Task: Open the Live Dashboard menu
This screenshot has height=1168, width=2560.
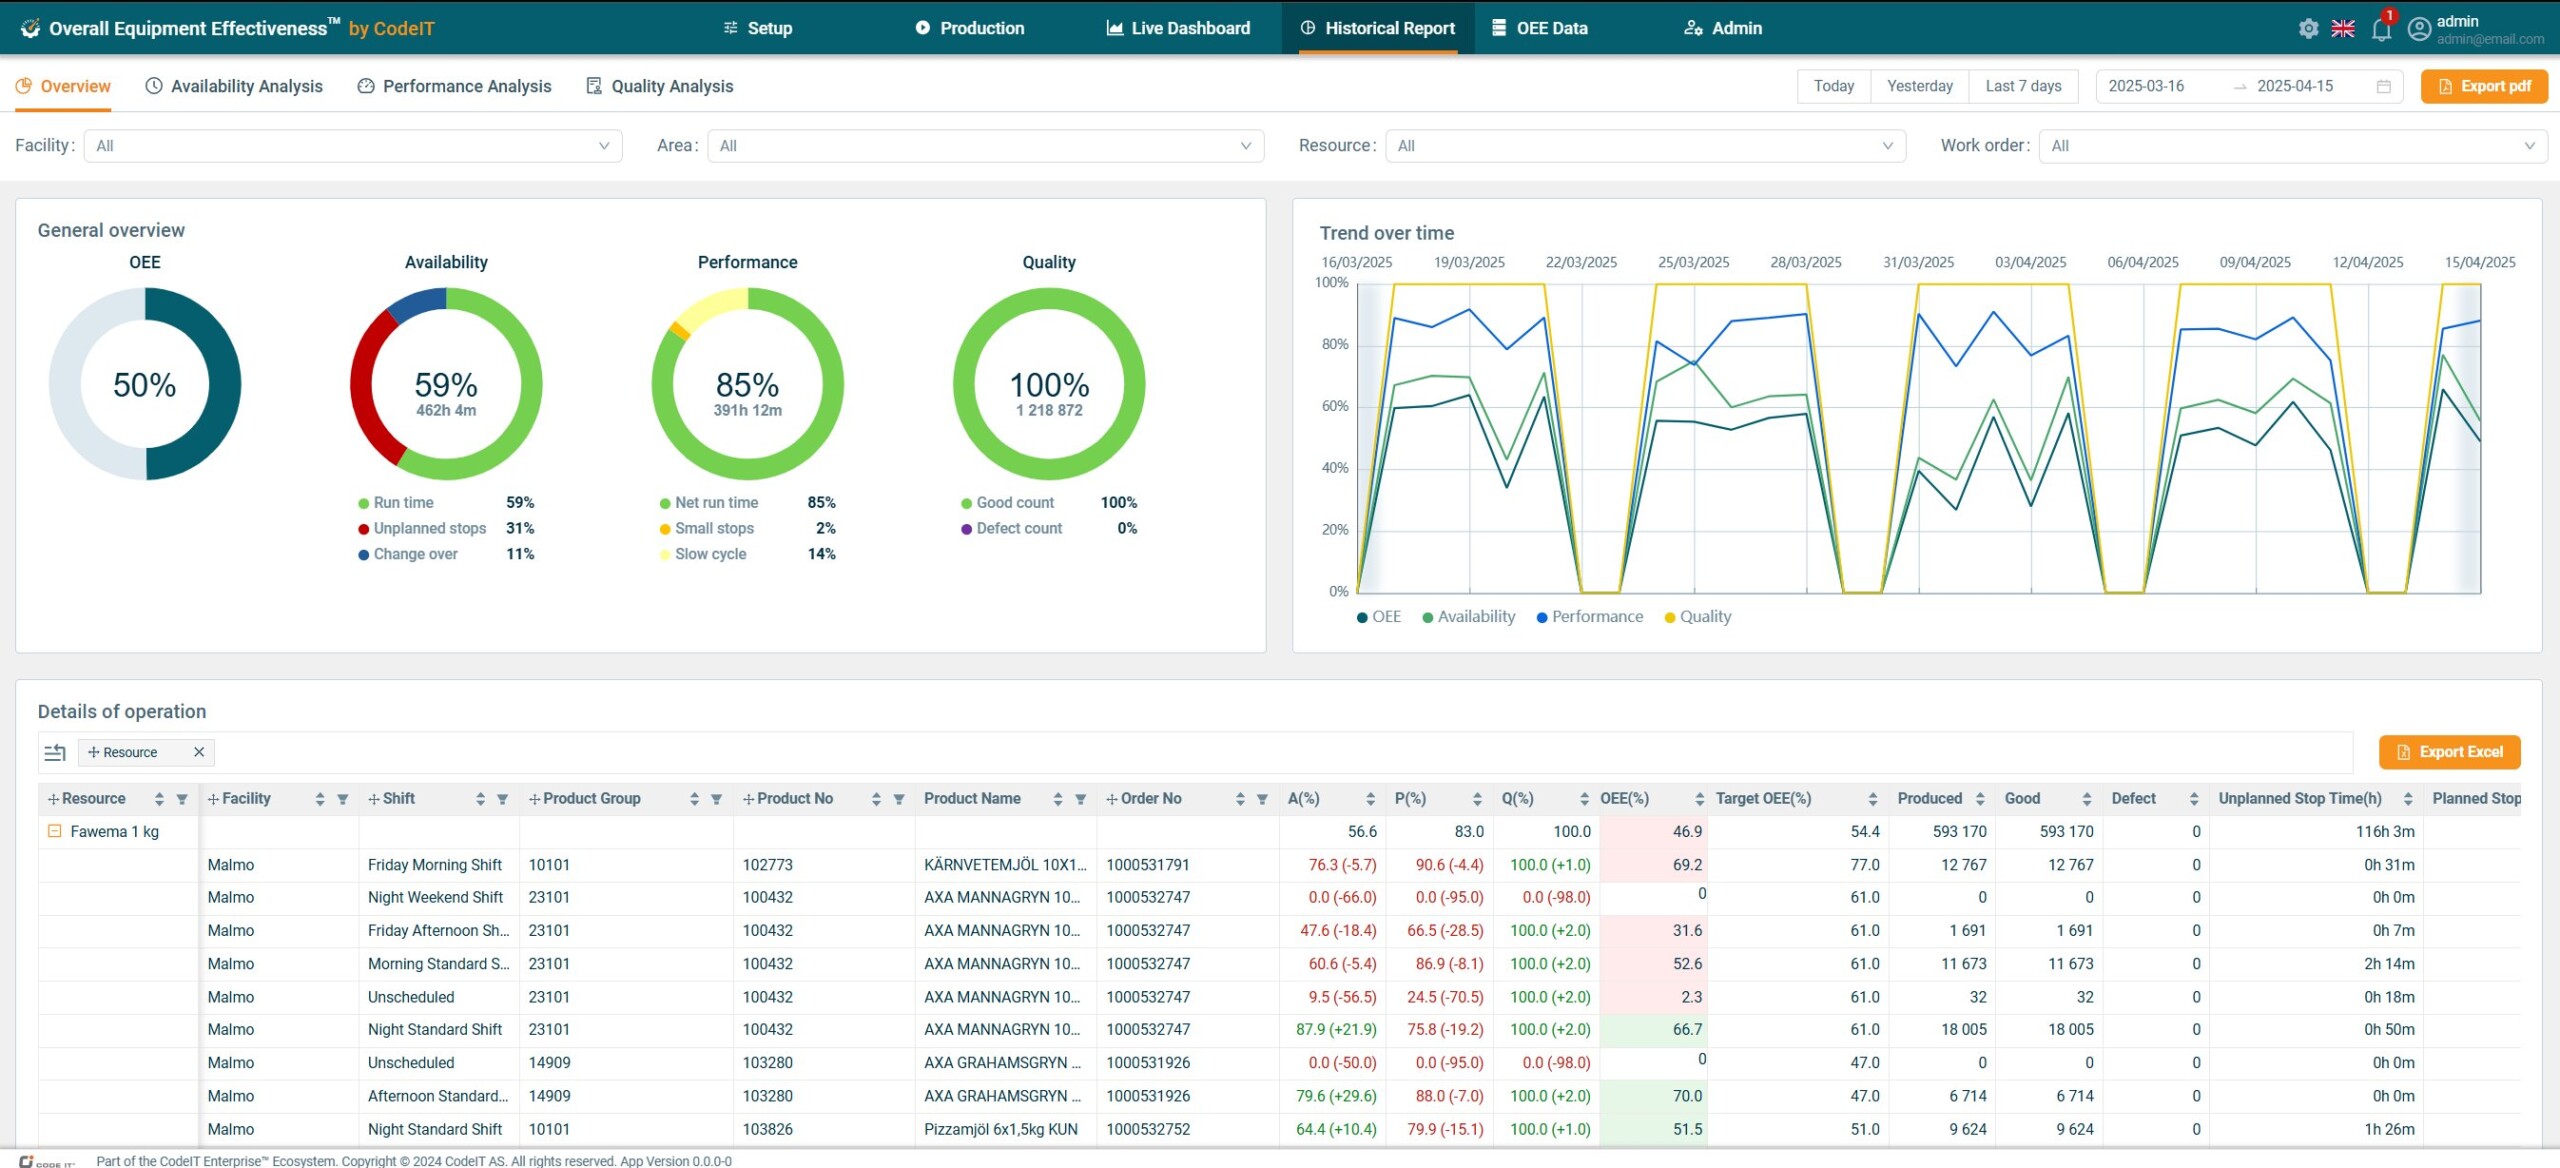Action: tap(1178, 28)
